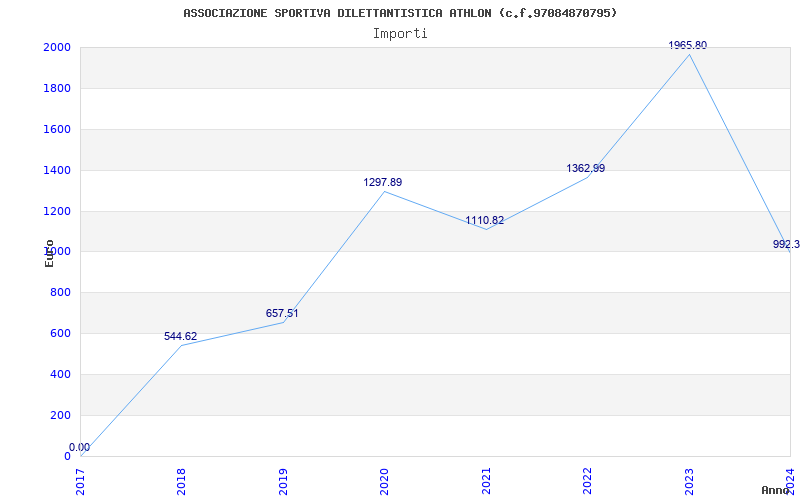This screenshot has height=500, width=800.
Task: Click the 2019 x-axis label
Action: (x=283, y=482)
